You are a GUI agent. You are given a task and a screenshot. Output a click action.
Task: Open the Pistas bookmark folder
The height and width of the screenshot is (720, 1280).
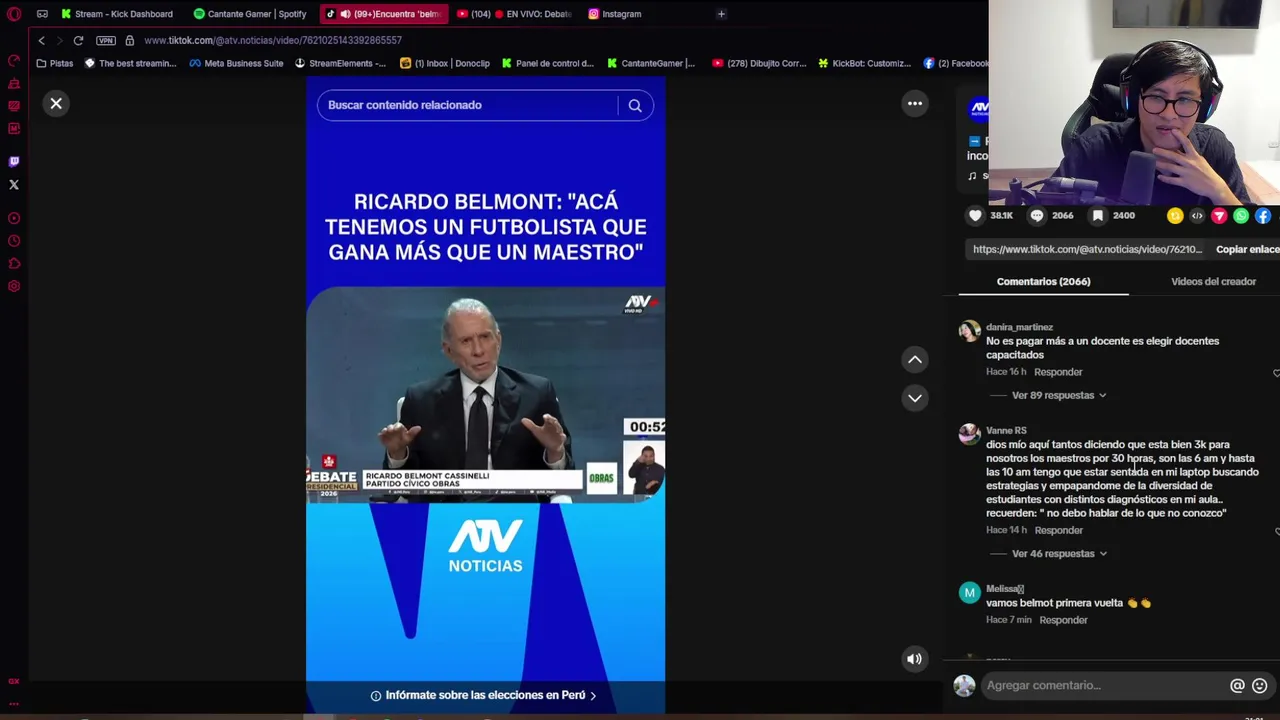[54, 63]
